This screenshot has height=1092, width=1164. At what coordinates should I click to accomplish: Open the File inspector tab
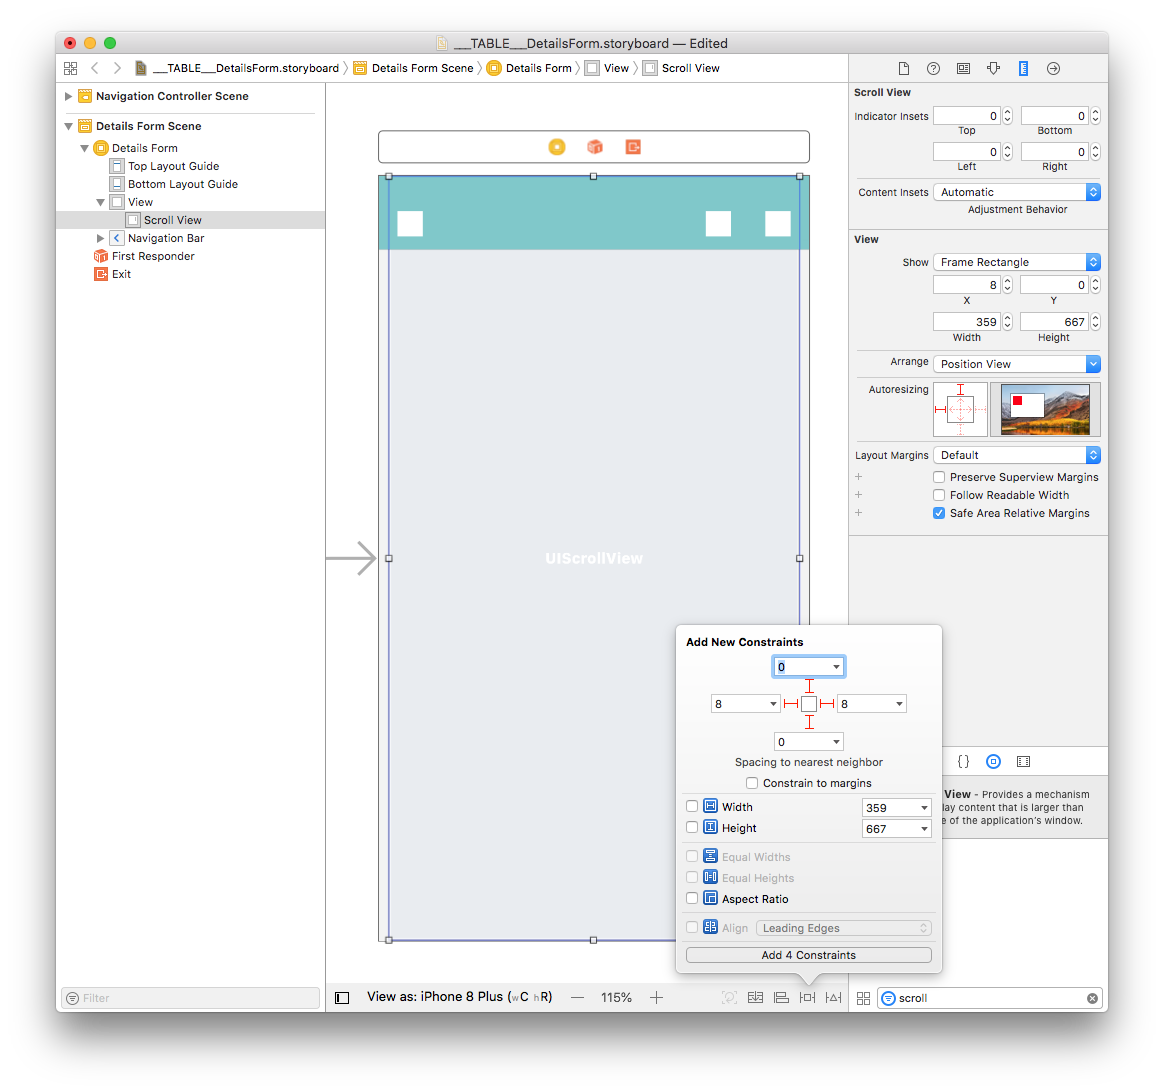pos(903,68)
